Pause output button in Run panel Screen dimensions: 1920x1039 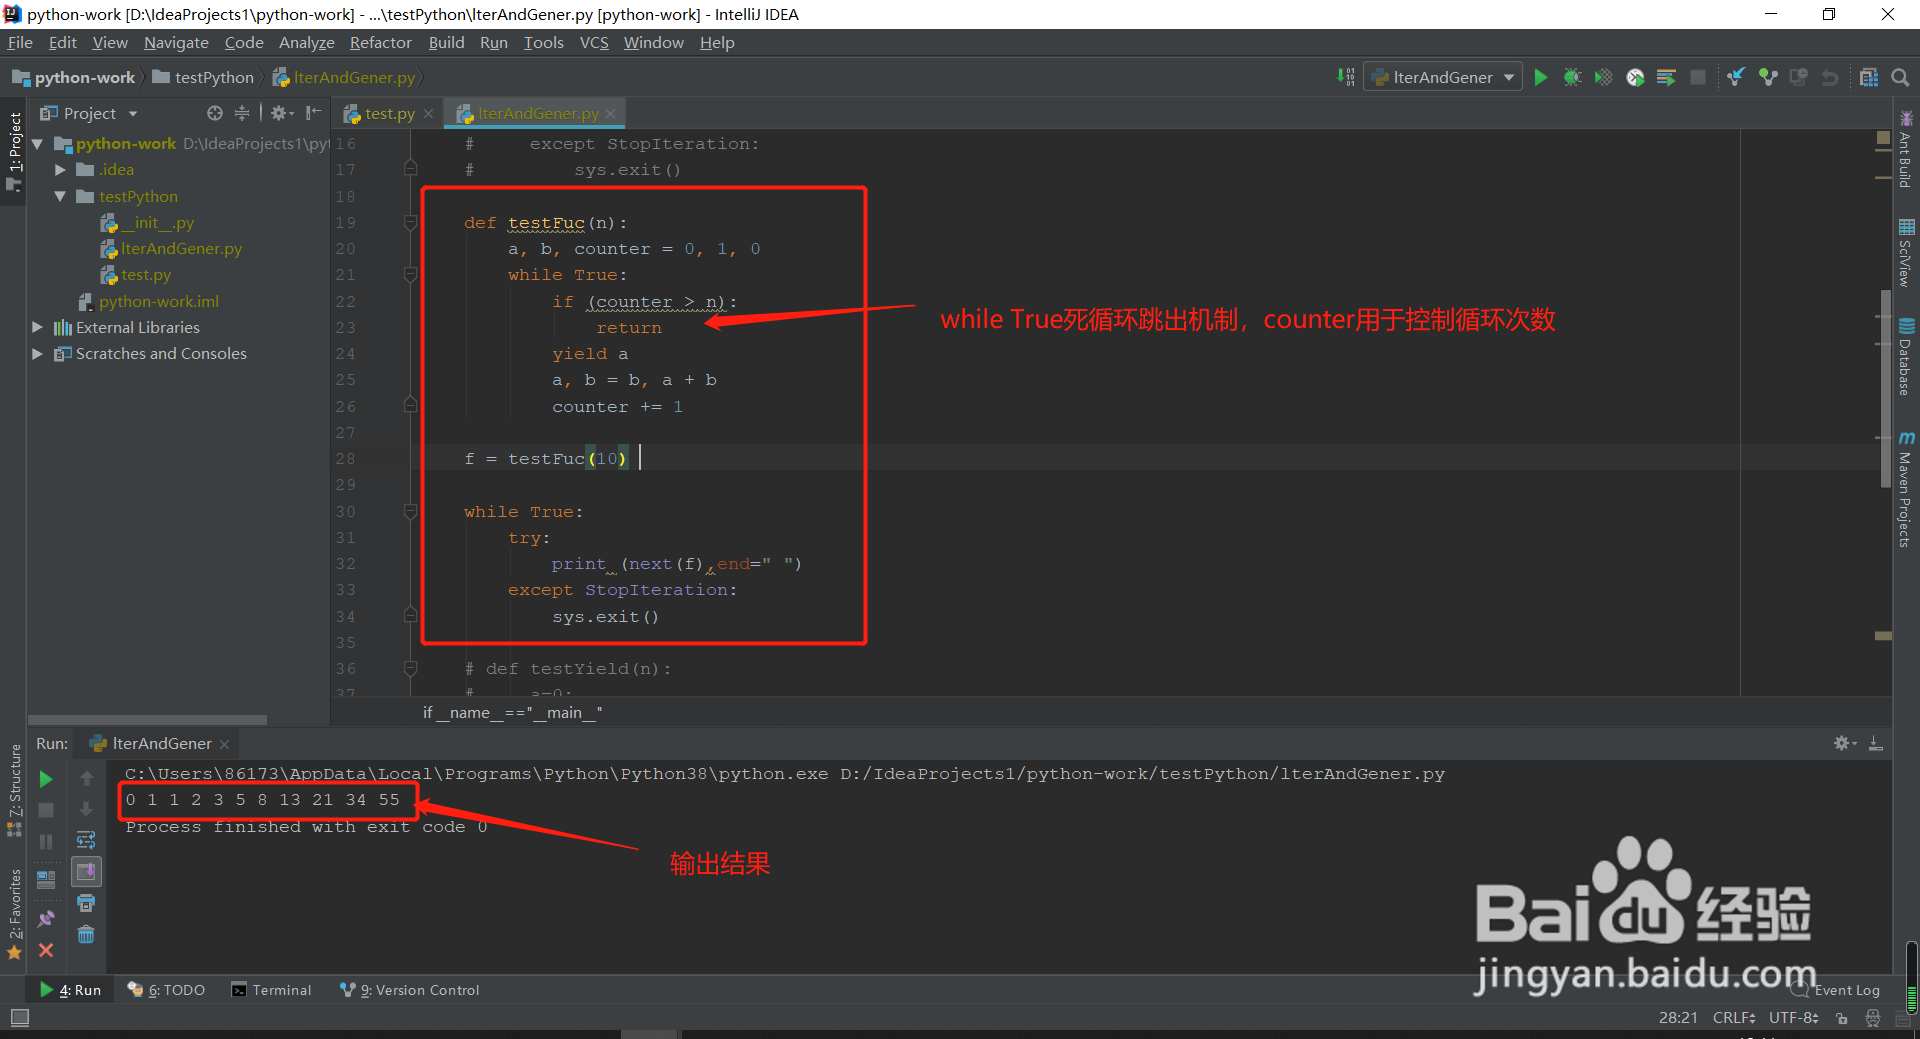pyautogui.click(x=46, y=842)
